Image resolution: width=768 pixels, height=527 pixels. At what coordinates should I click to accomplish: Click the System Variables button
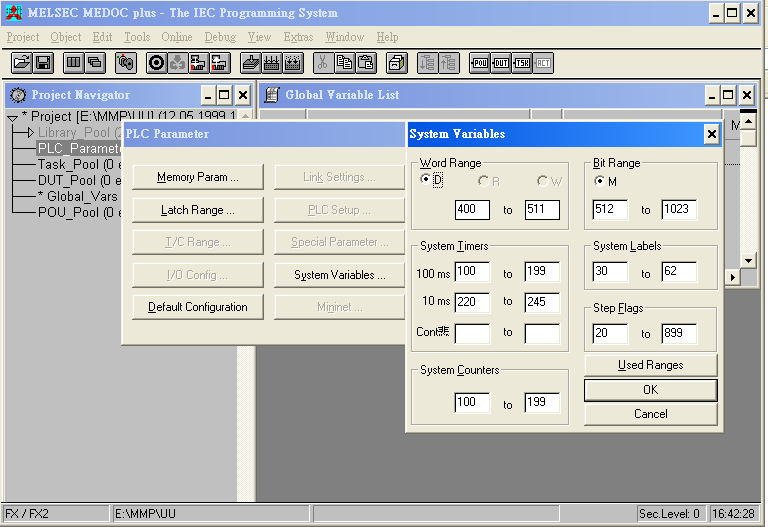pos(339,275)
